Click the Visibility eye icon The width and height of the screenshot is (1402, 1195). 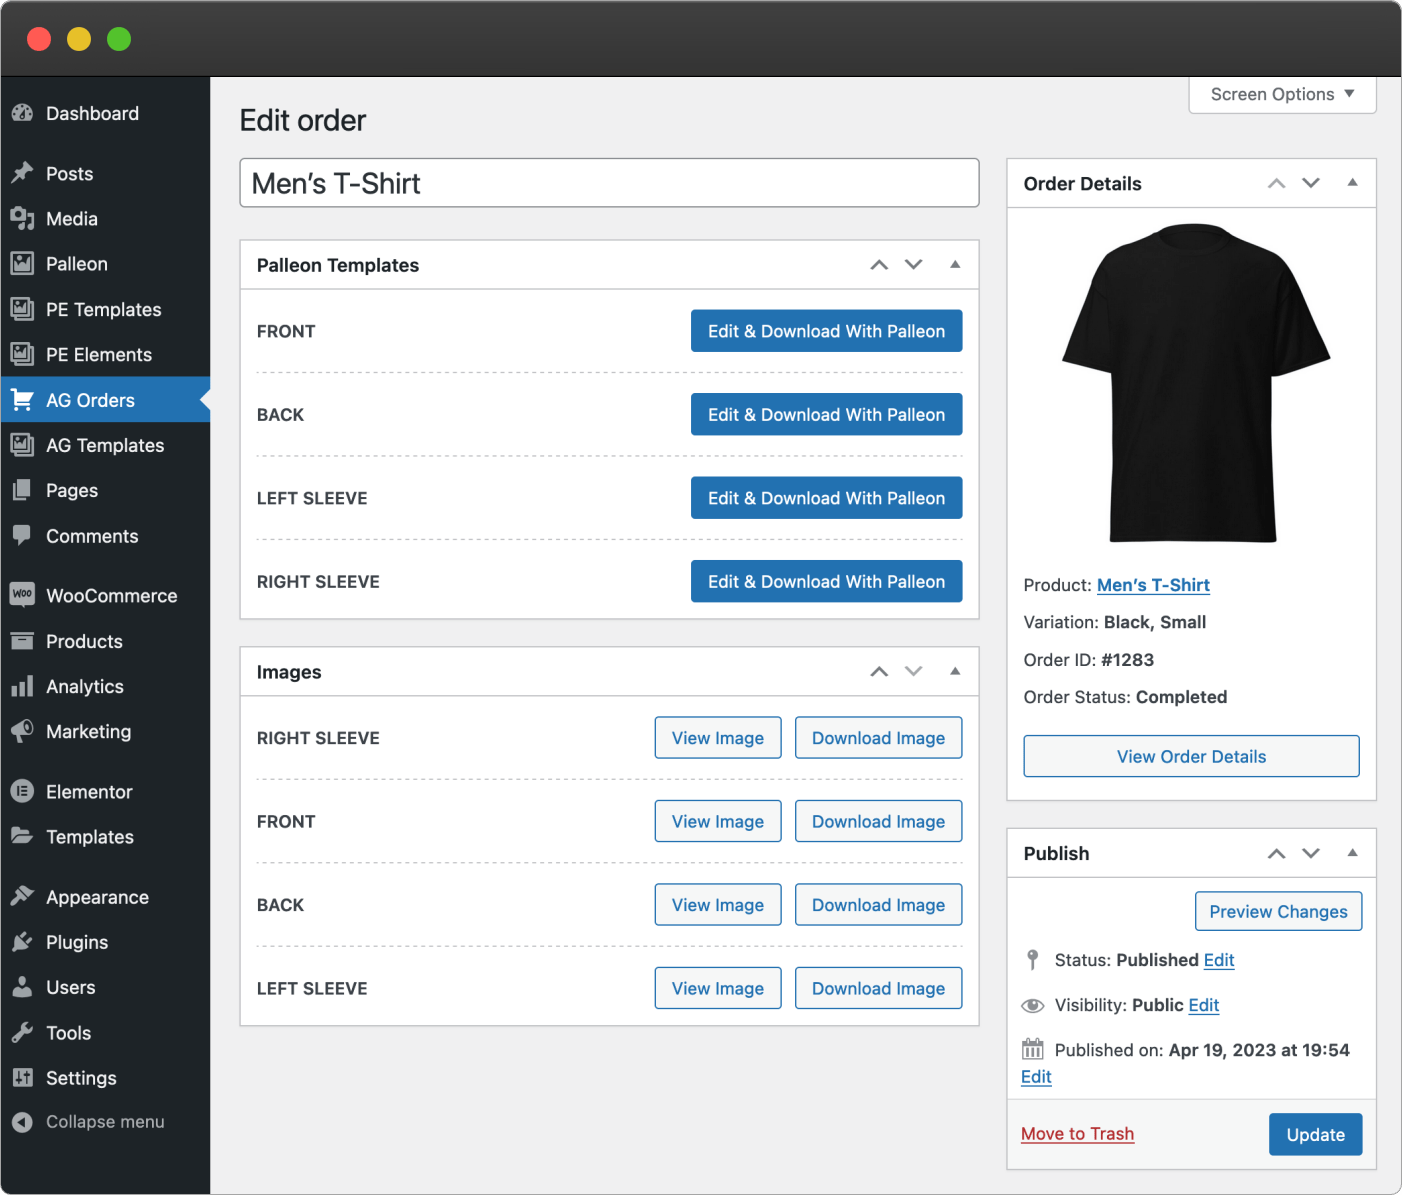point(1033,1005)
